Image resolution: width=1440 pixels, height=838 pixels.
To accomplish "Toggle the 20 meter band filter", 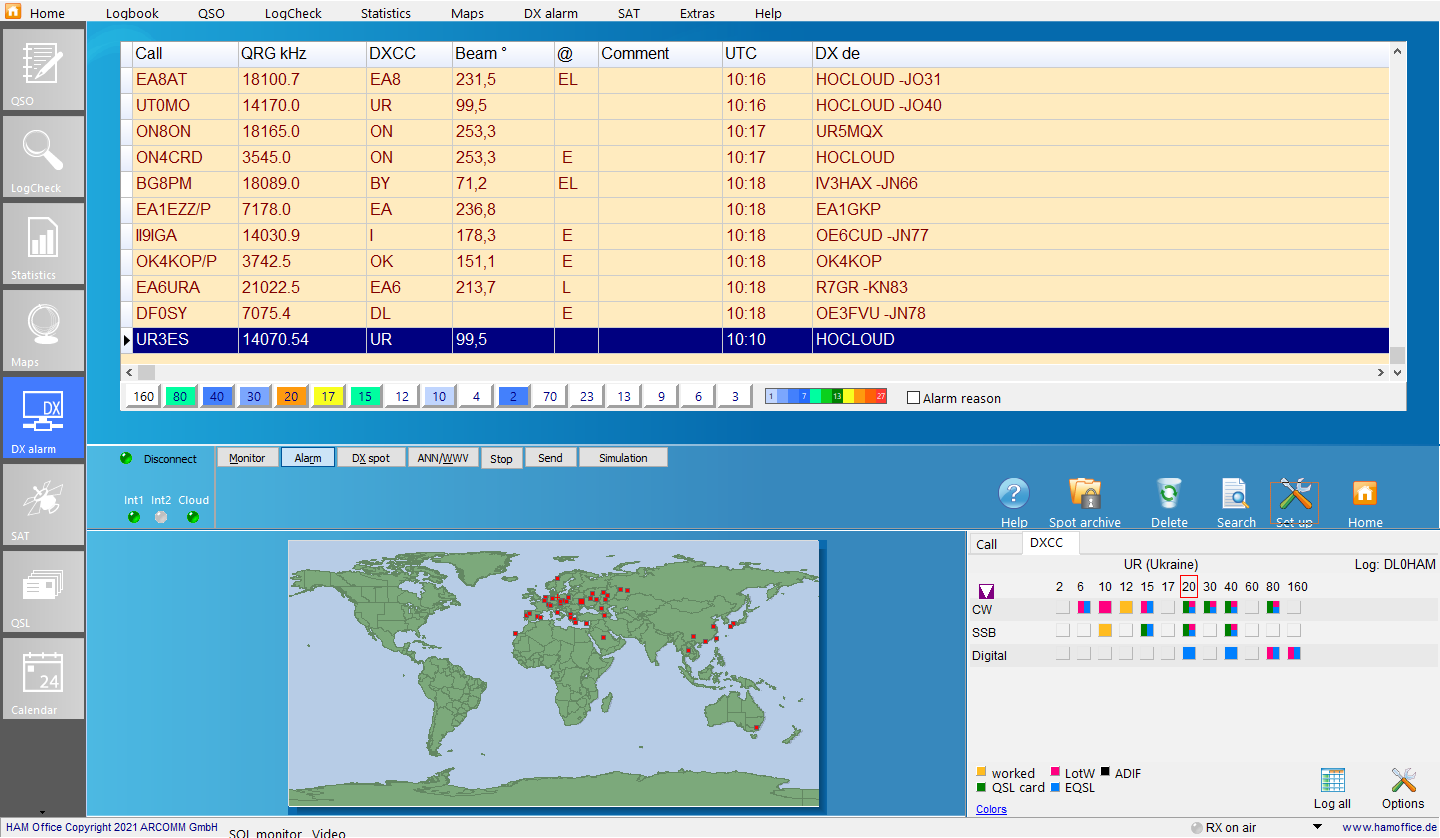I will [x=291, y=397].
